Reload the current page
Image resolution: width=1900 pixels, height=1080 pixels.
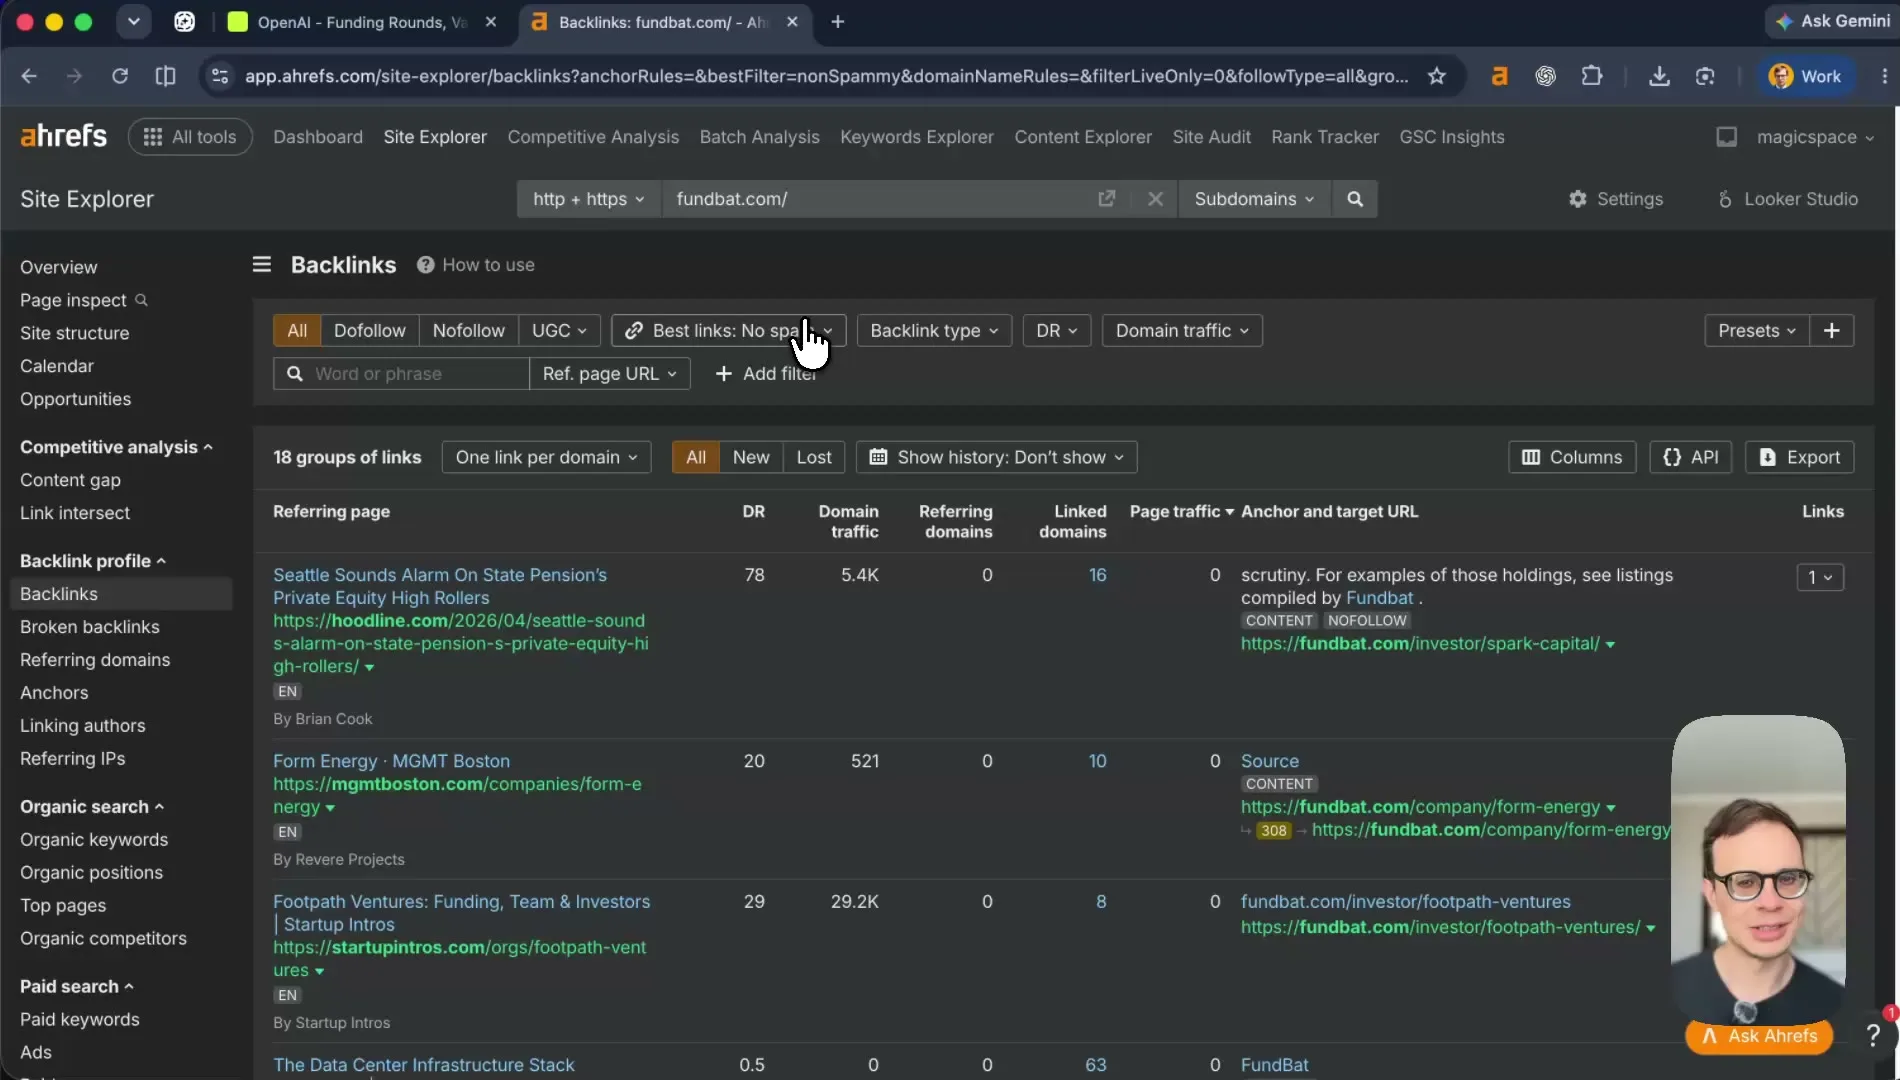pos(120,76)
